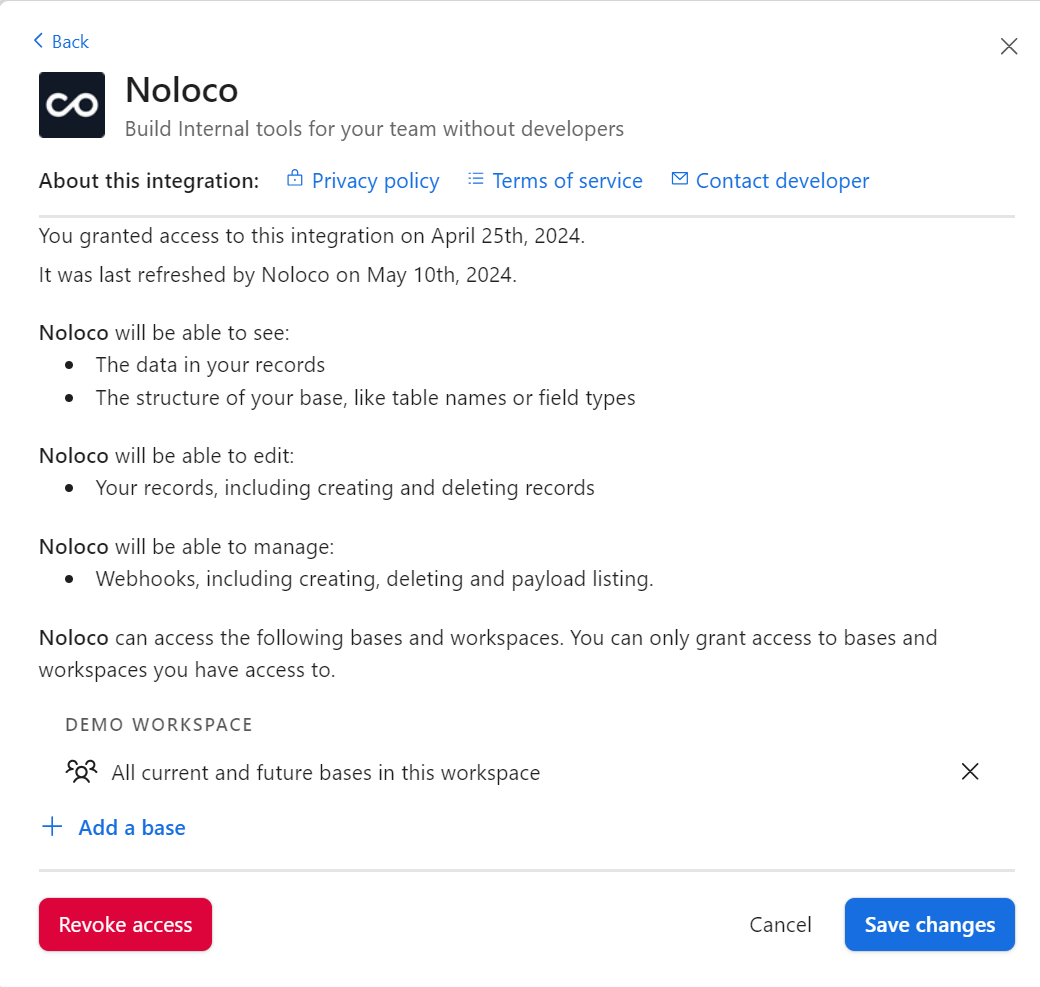Click the people icon in Demo Workspace row
Image resolution: width=1040 pixels, height=987 pixels.
[81, 771]
